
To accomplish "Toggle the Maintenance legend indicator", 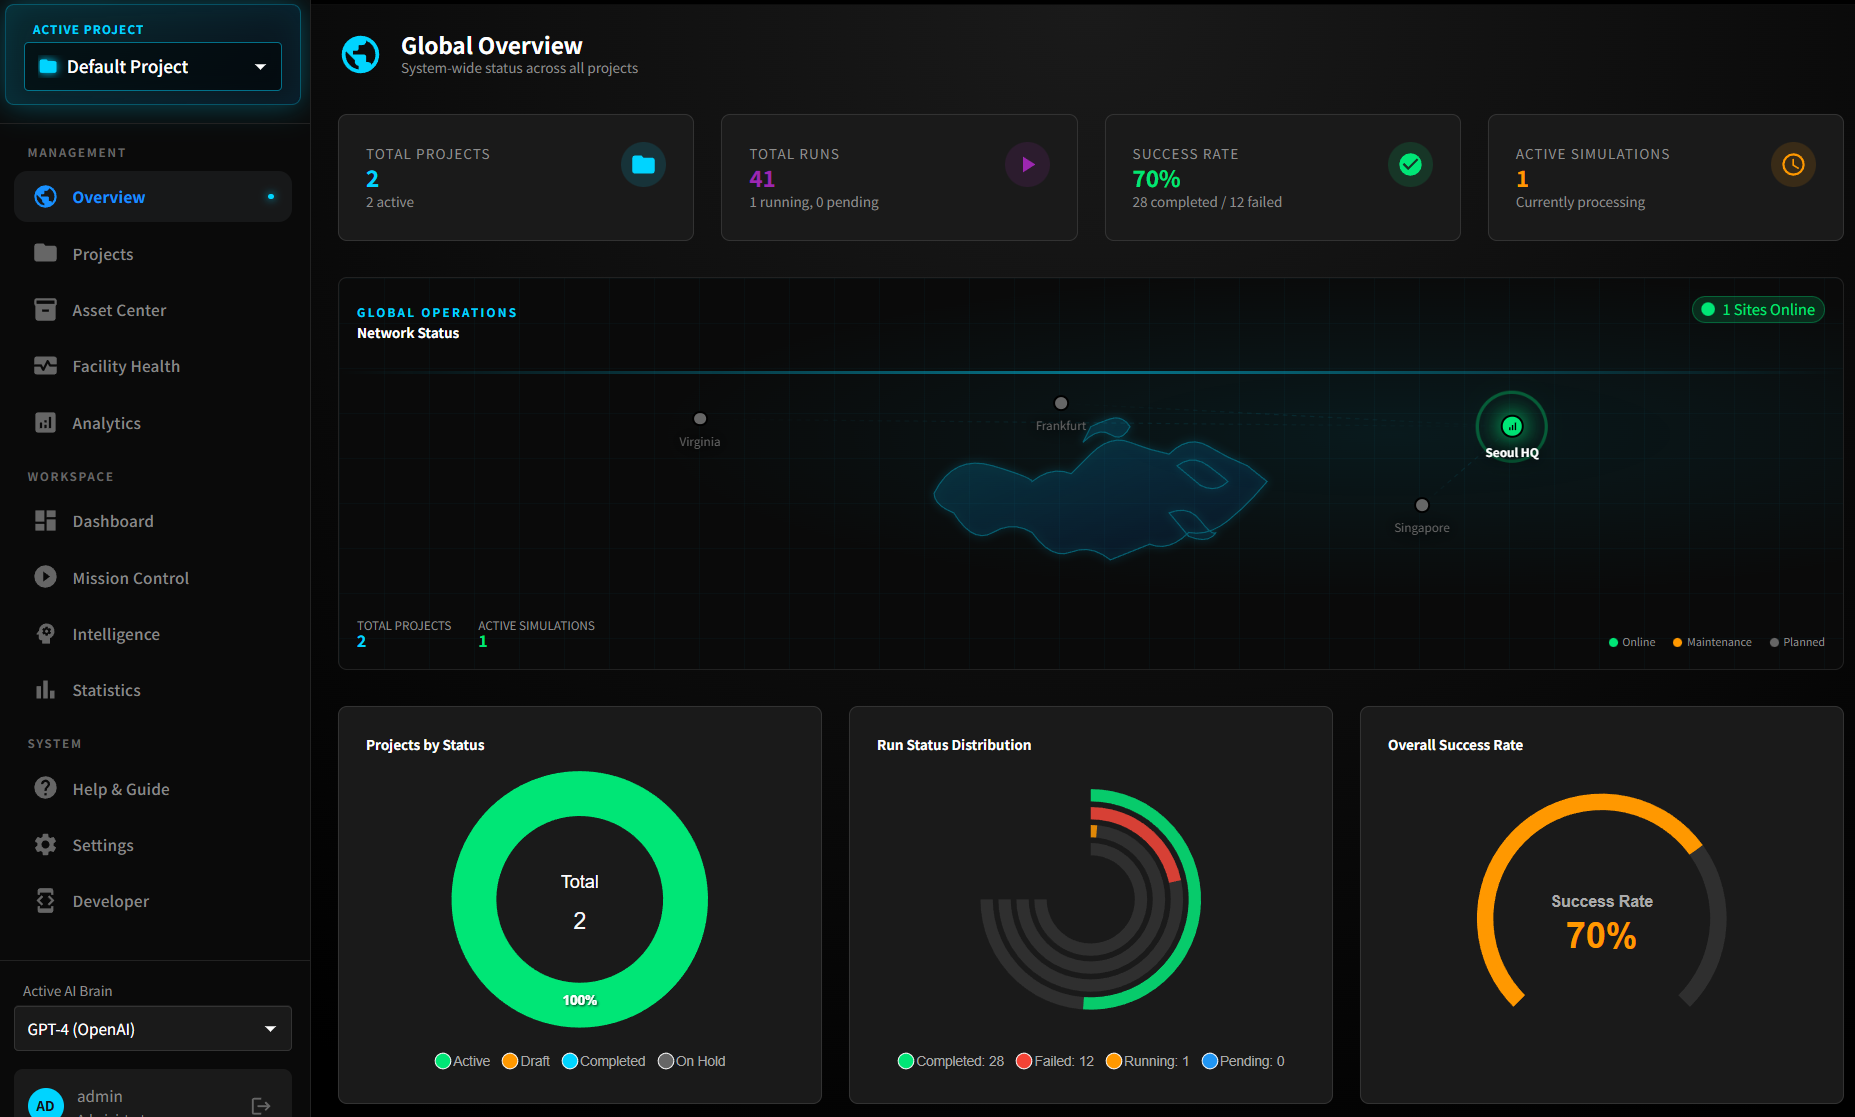I will [x=1711, y=641].
